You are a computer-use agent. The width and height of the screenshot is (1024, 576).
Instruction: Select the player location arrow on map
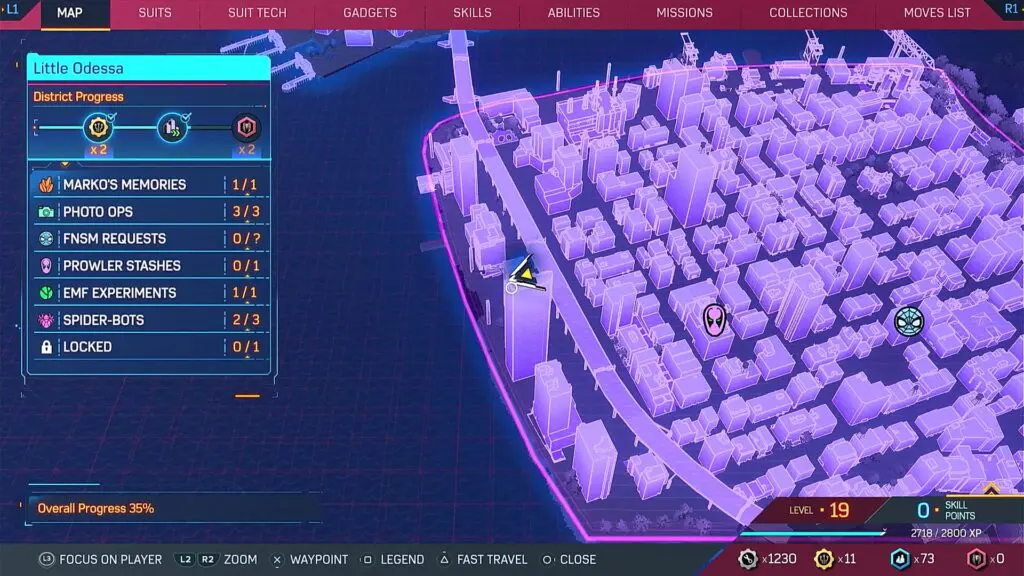[x=523, y=273]
